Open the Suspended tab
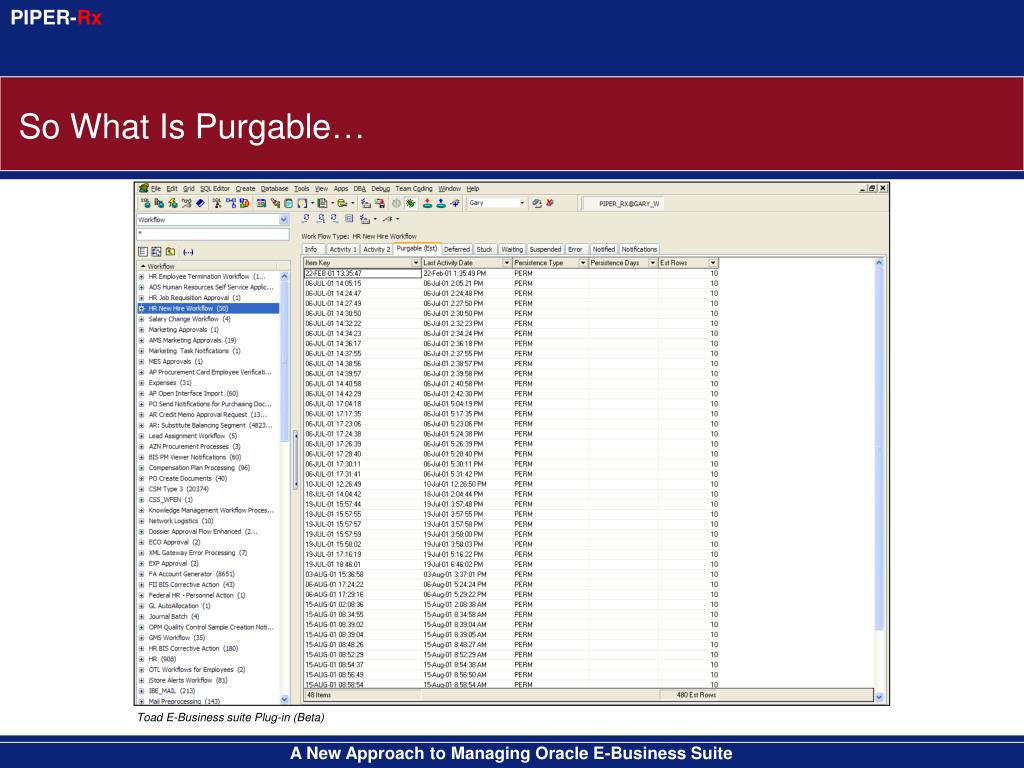 coord(545,249)
